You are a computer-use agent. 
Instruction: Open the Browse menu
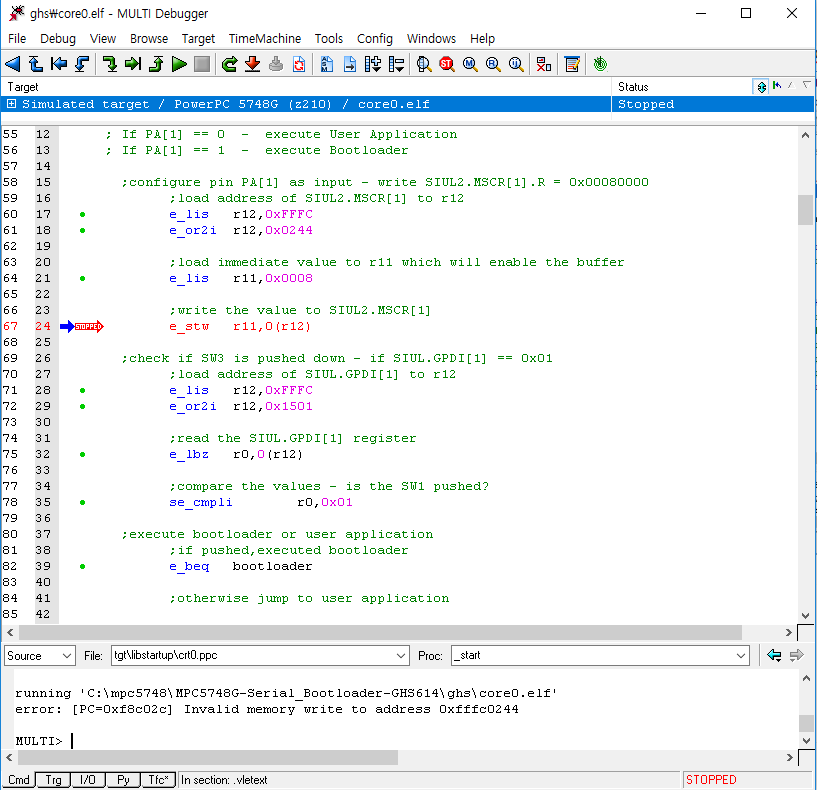point(149,39)
